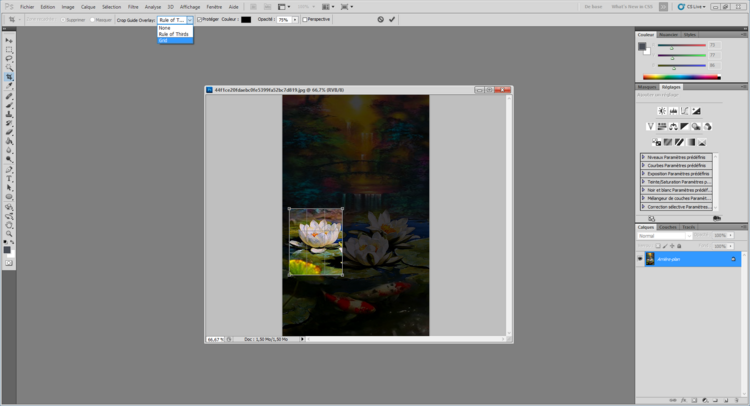Click the Opacité percentage field
750x406 pixels.
283,19
